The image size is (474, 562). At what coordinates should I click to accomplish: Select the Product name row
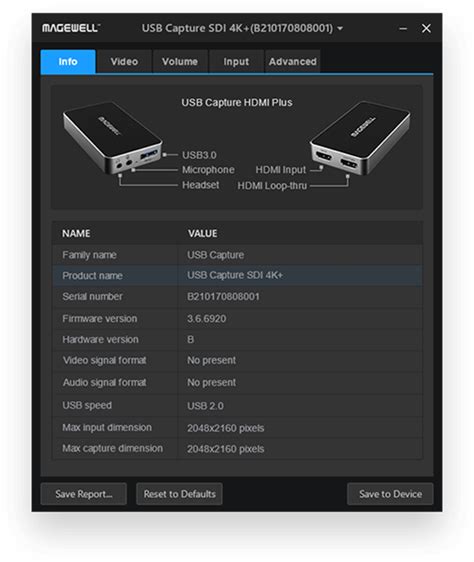237,275
